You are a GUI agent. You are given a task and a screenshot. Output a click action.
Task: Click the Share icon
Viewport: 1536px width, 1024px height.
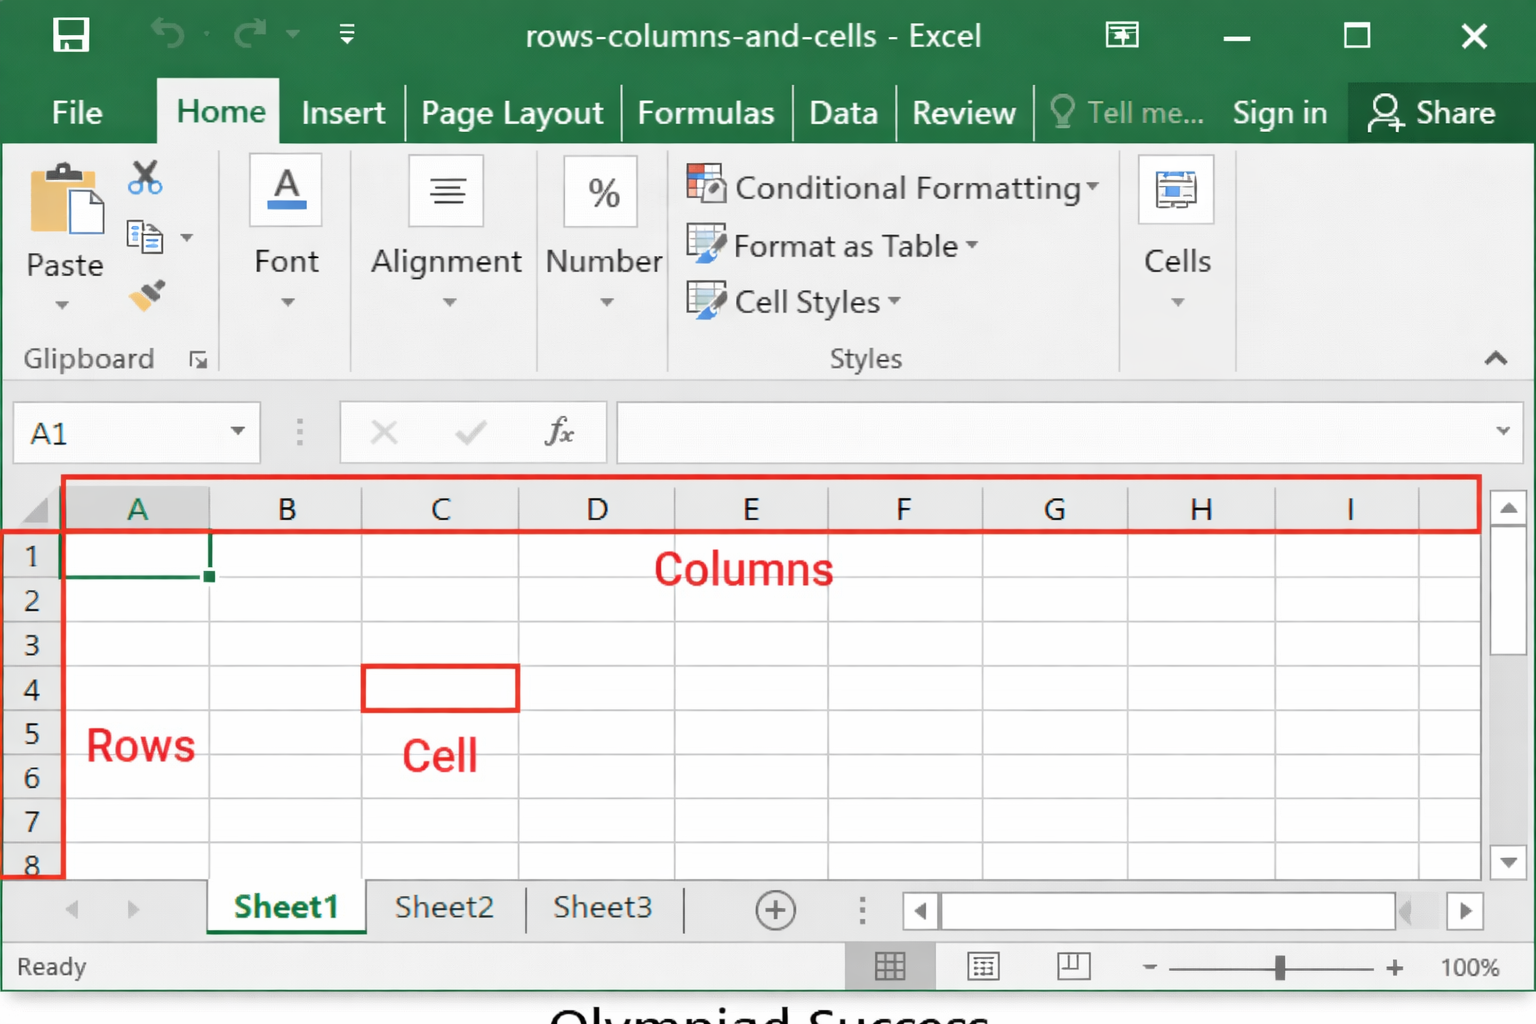click(1386, 112)
